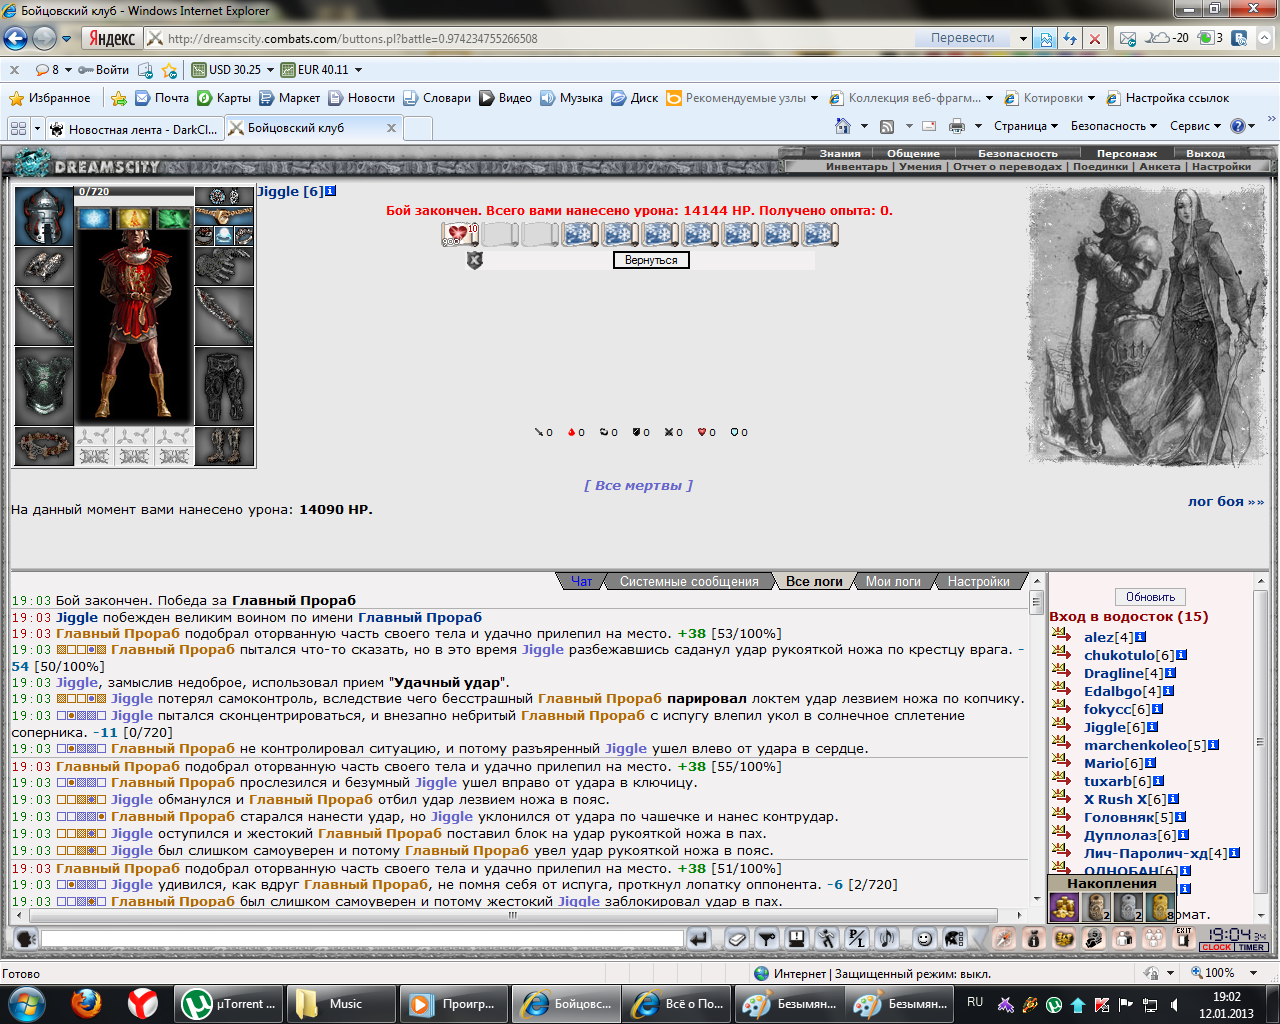Click the music note sound icon

pyautogui.click(x=886, y=939)
